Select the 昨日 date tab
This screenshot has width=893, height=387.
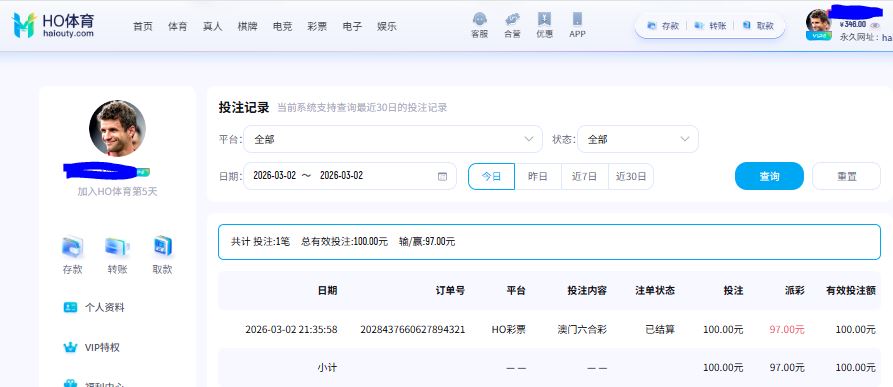point(538,176)
